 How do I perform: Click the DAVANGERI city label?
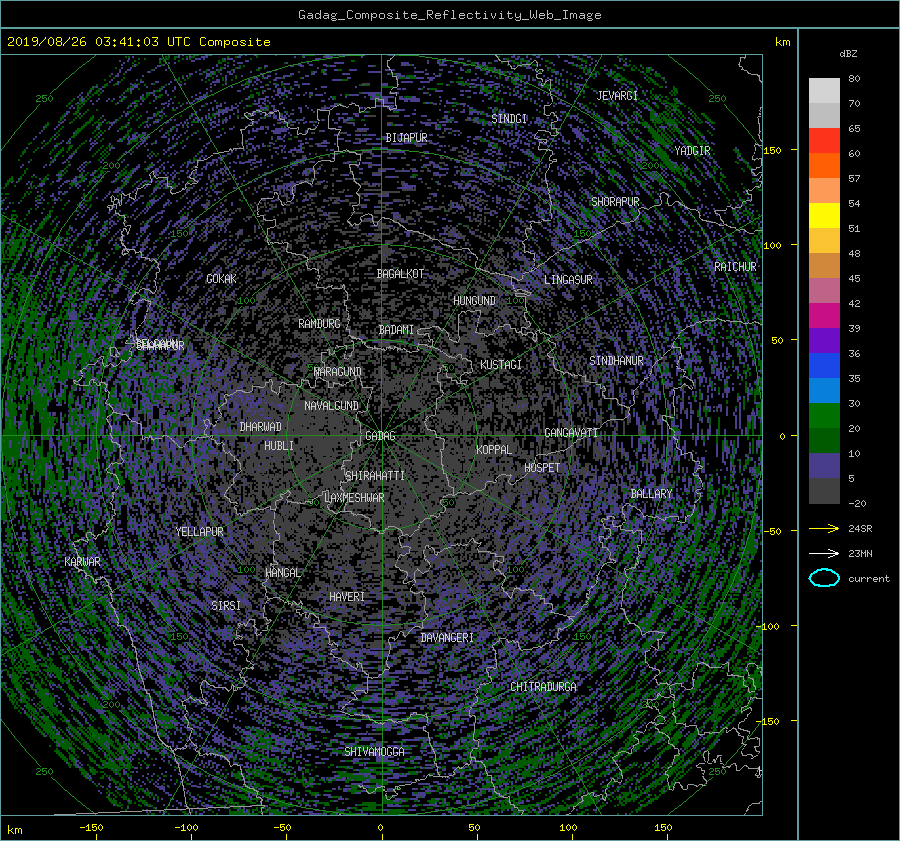point(447,638)
